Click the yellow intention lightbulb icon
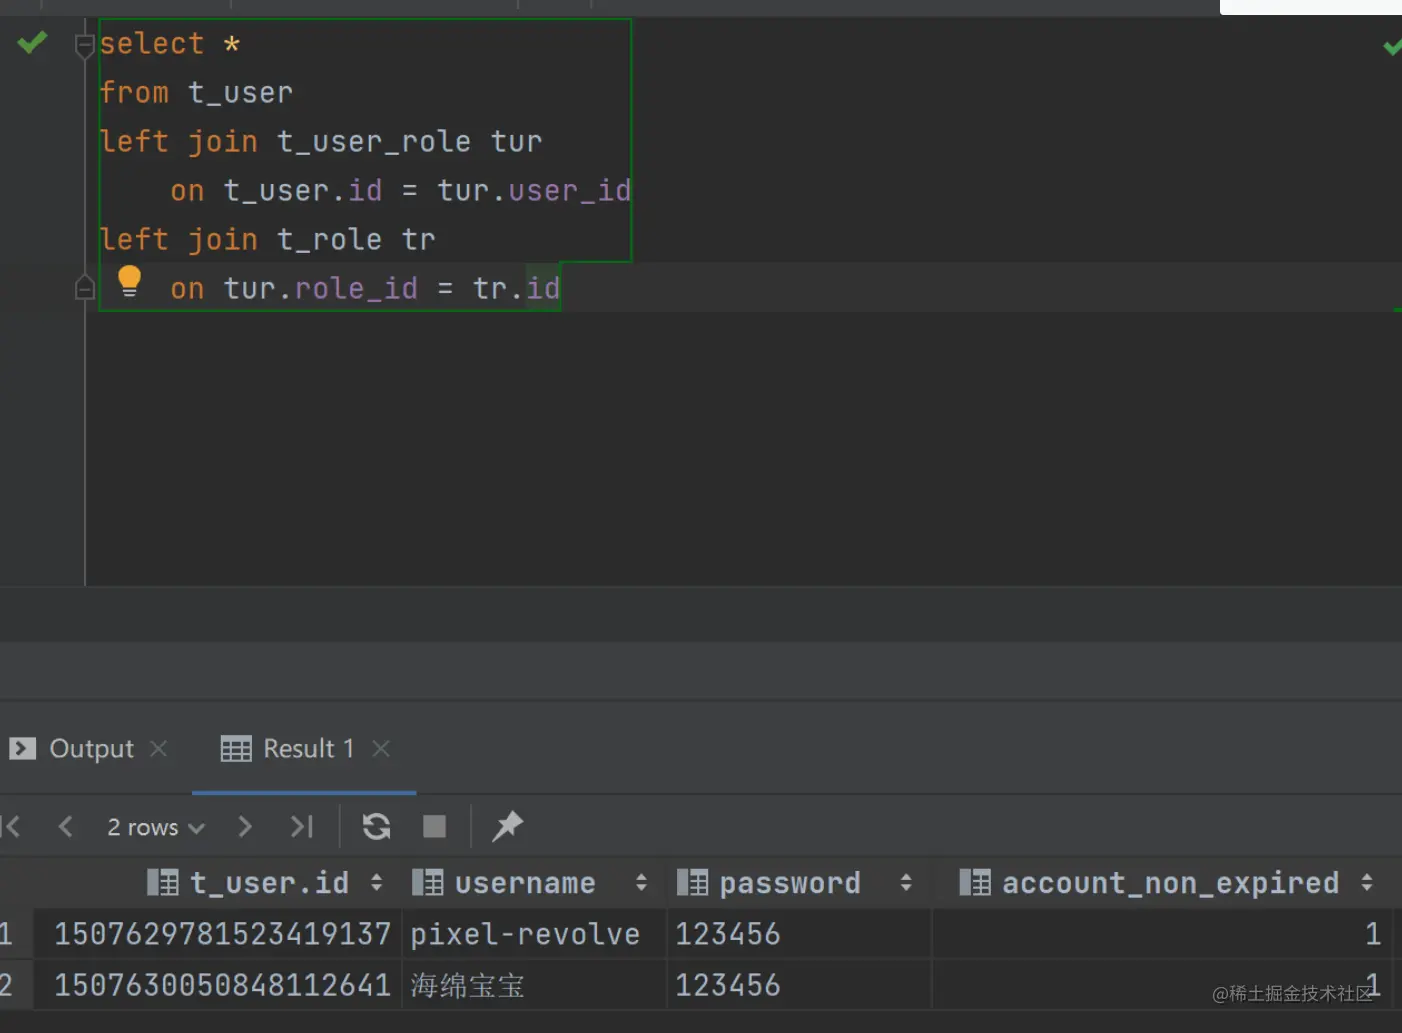The width and height of the screenshot is (1402, 1033). (x=129, y=282)
